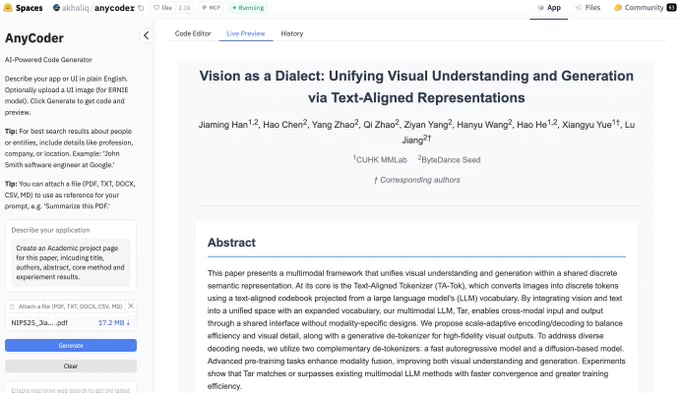Click the Abstract section heading
680x393 pixels.
[232, 242]
